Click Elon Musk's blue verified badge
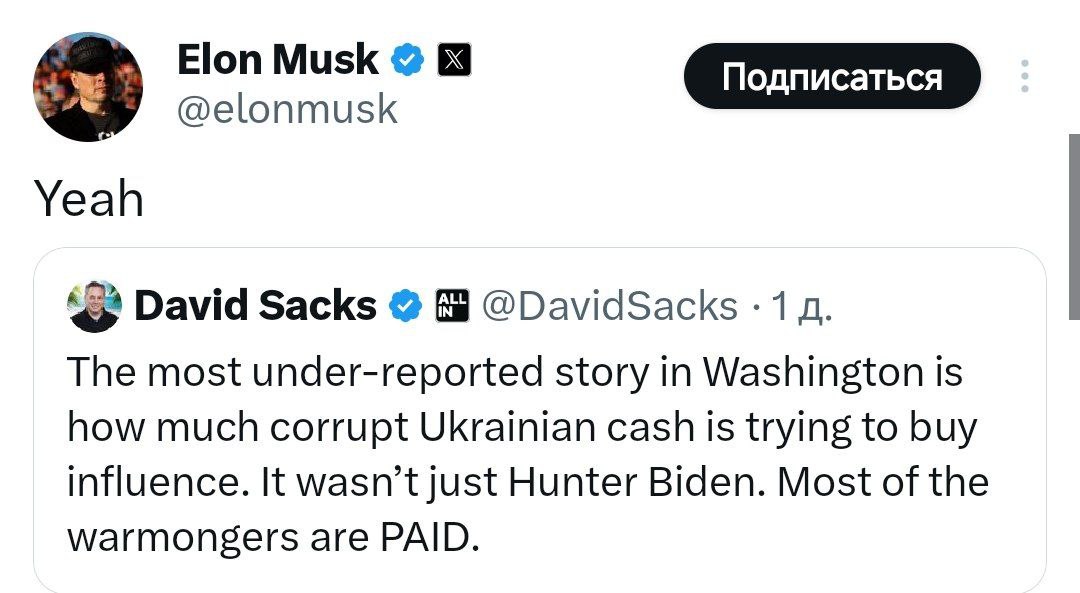The height and width of the screenshot is (593, 1080). (x=405, y=61)
